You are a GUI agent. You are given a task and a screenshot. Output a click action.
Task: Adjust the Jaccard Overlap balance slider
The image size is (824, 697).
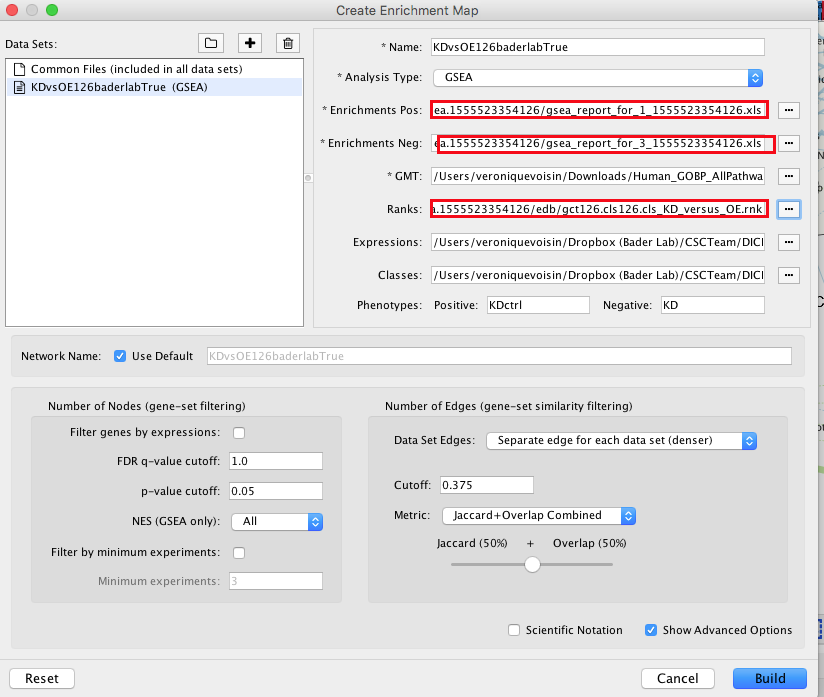tap(532, 564)
